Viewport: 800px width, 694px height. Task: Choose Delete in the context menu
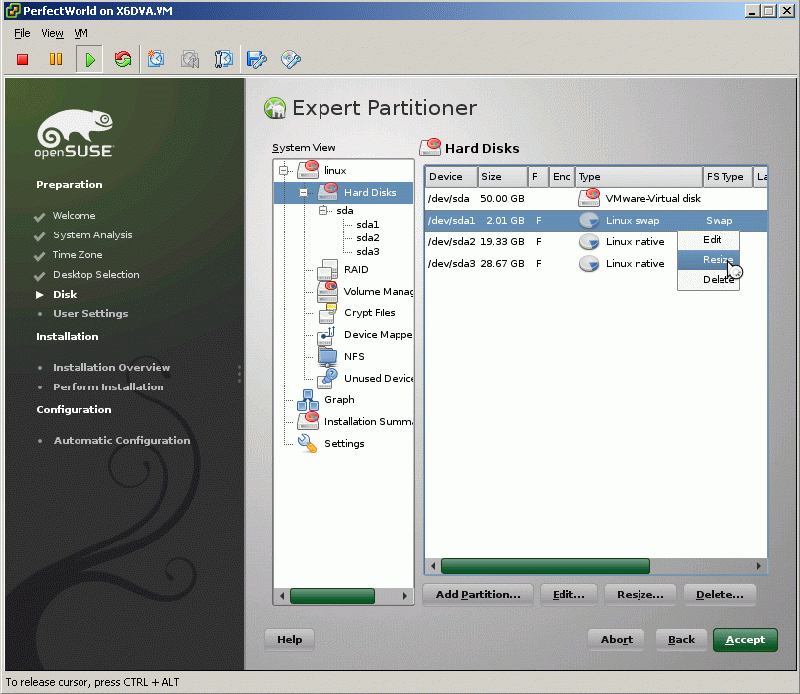pos(708,280)
